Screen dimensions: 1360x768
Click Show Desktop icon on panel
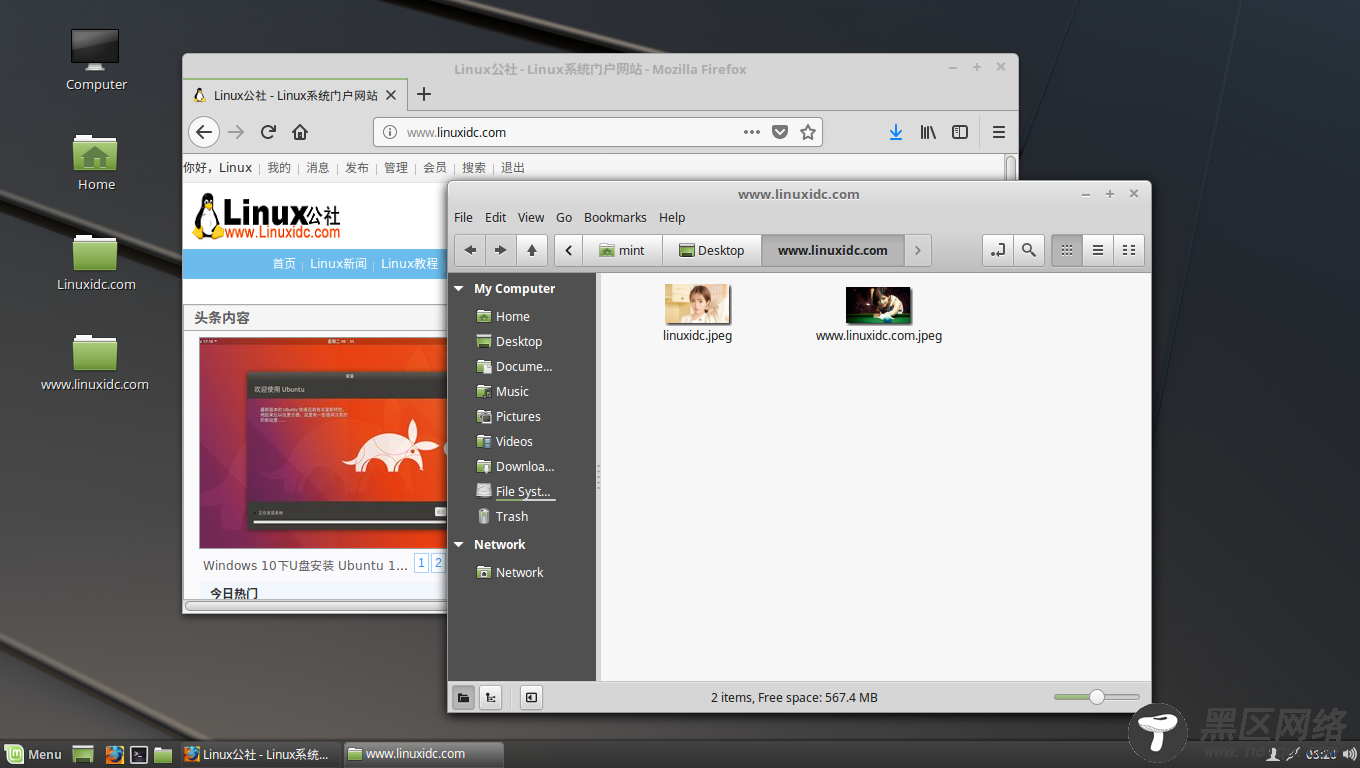point(84,754)
